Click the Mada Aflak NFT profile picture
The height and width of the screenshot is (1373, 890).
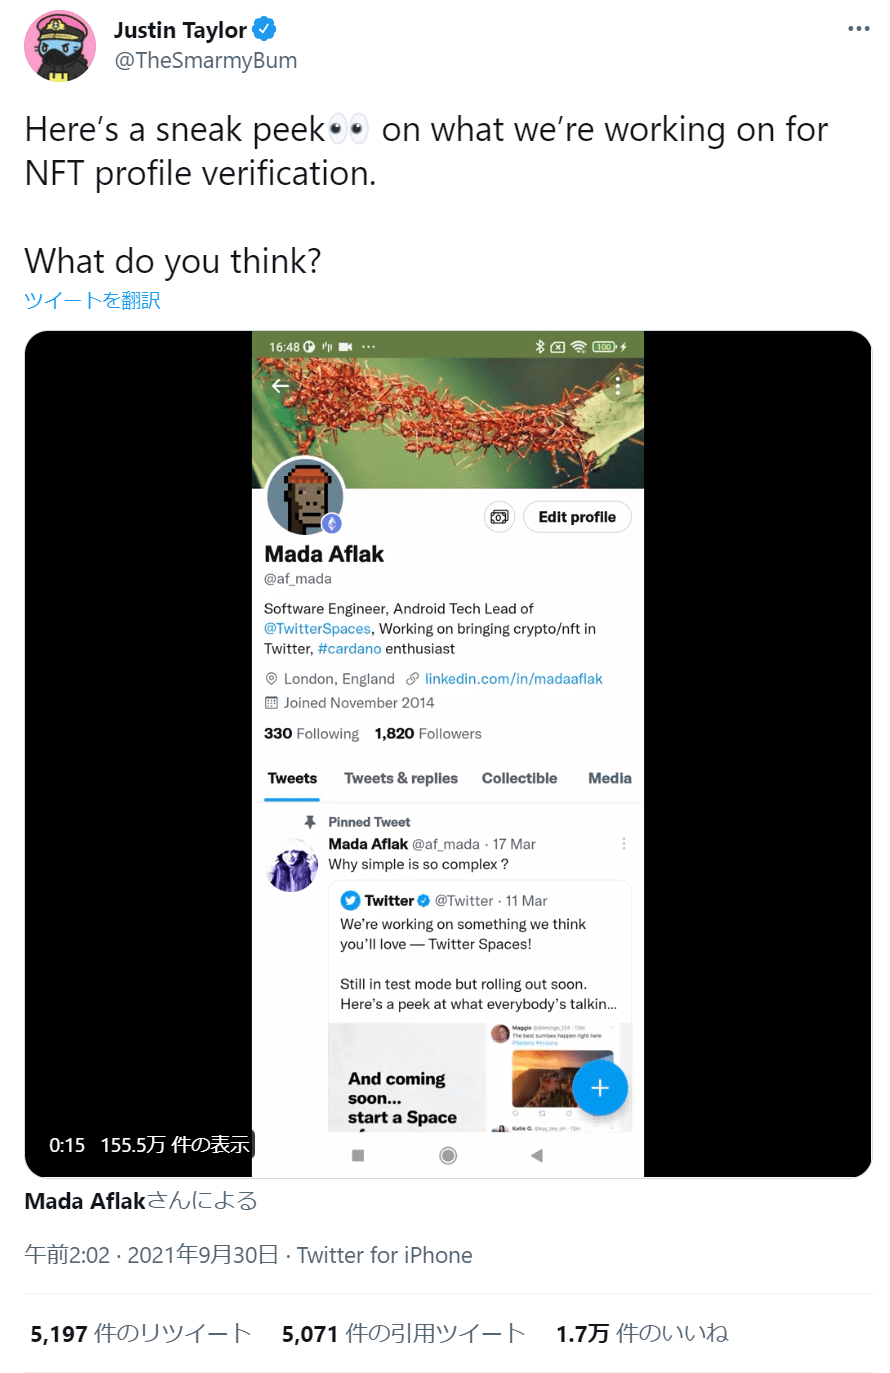coord(306,496)
